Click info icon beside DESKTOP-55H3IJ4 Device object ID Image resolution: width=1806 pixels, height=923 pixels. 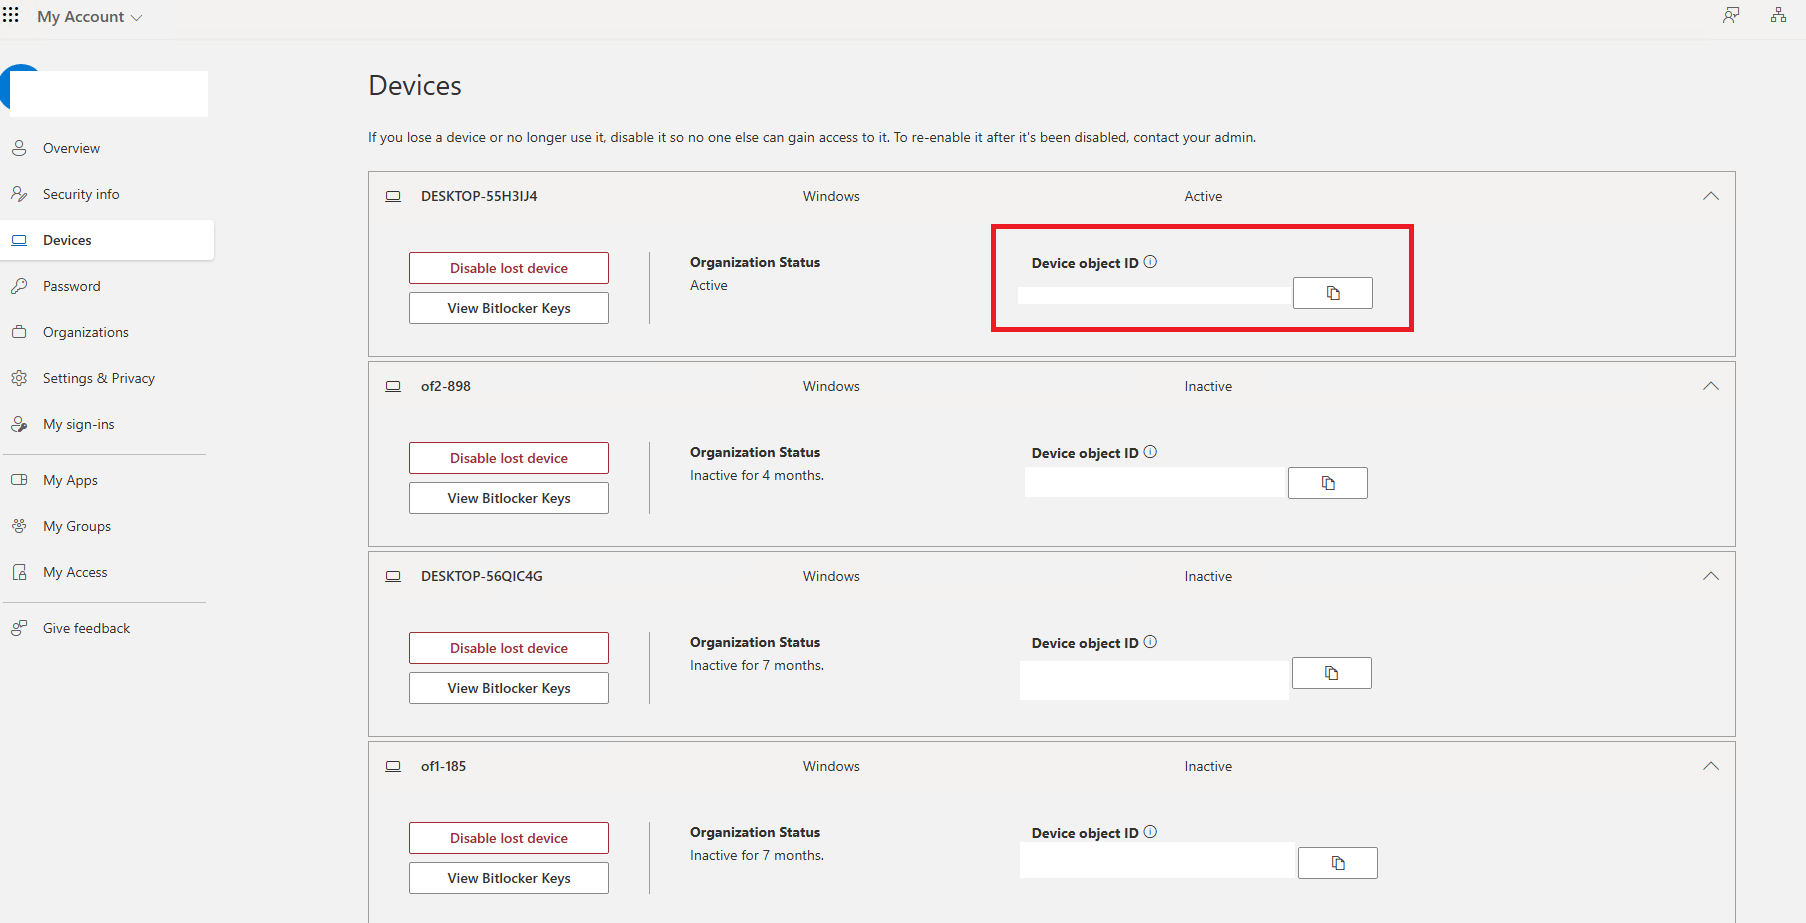1150,262
